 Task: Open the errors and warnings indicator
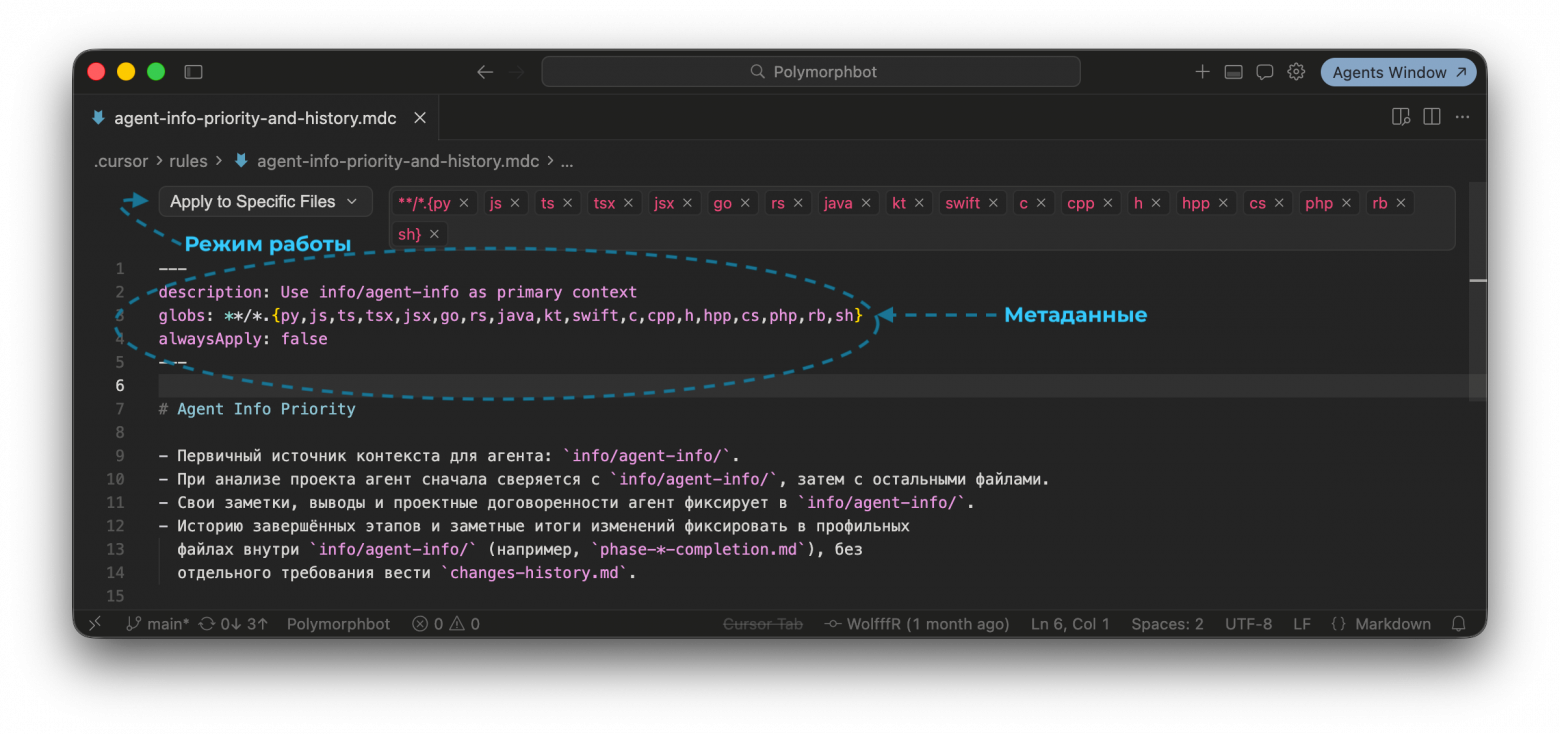point(446,624)
